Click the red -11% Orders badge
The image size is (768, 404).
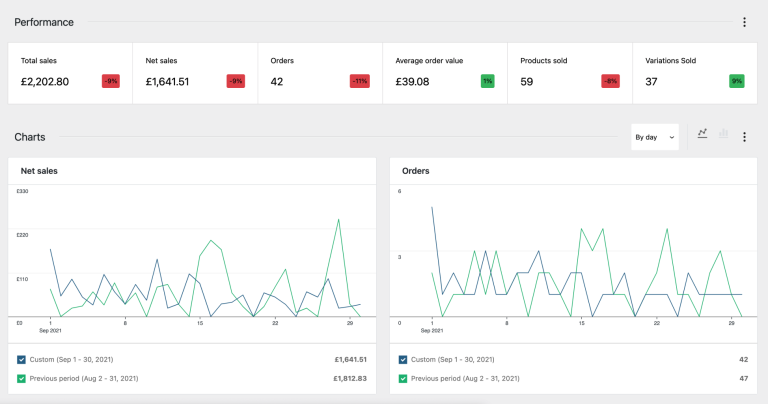click(359, 81)
